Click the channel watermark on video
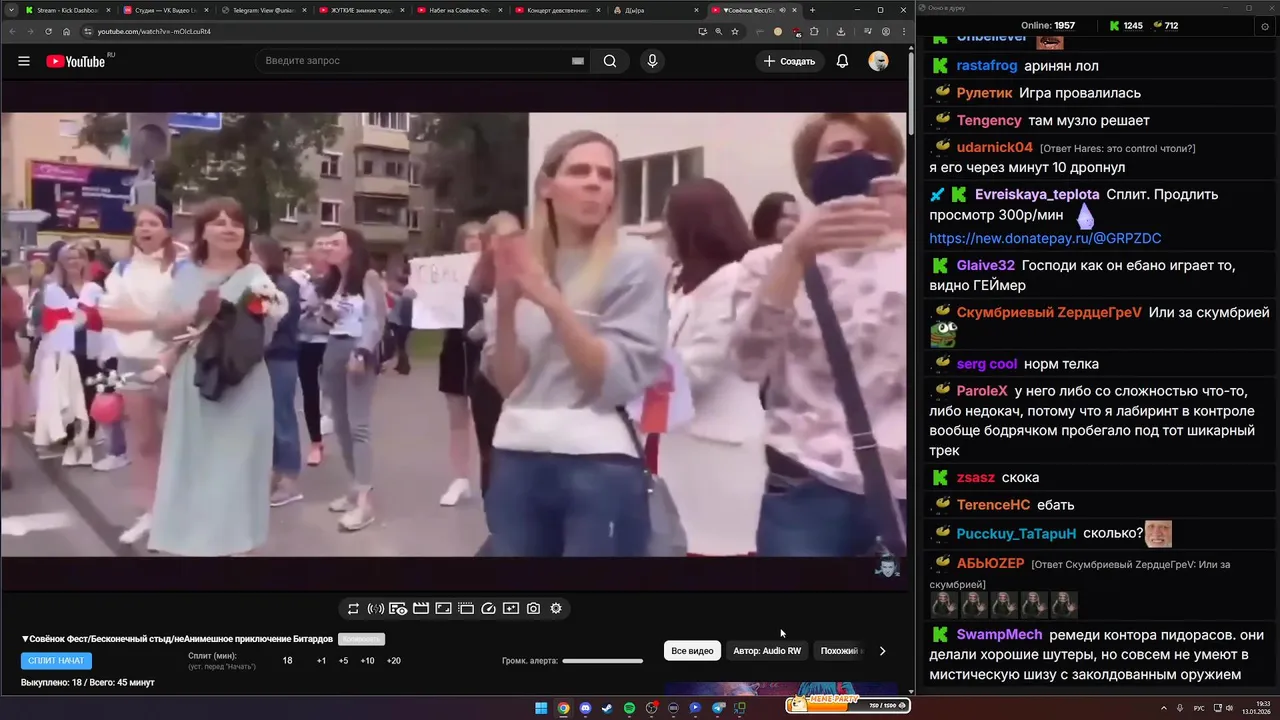This screenshot has width=1280, height=720. pyautogui.click(x=886, y=566)
